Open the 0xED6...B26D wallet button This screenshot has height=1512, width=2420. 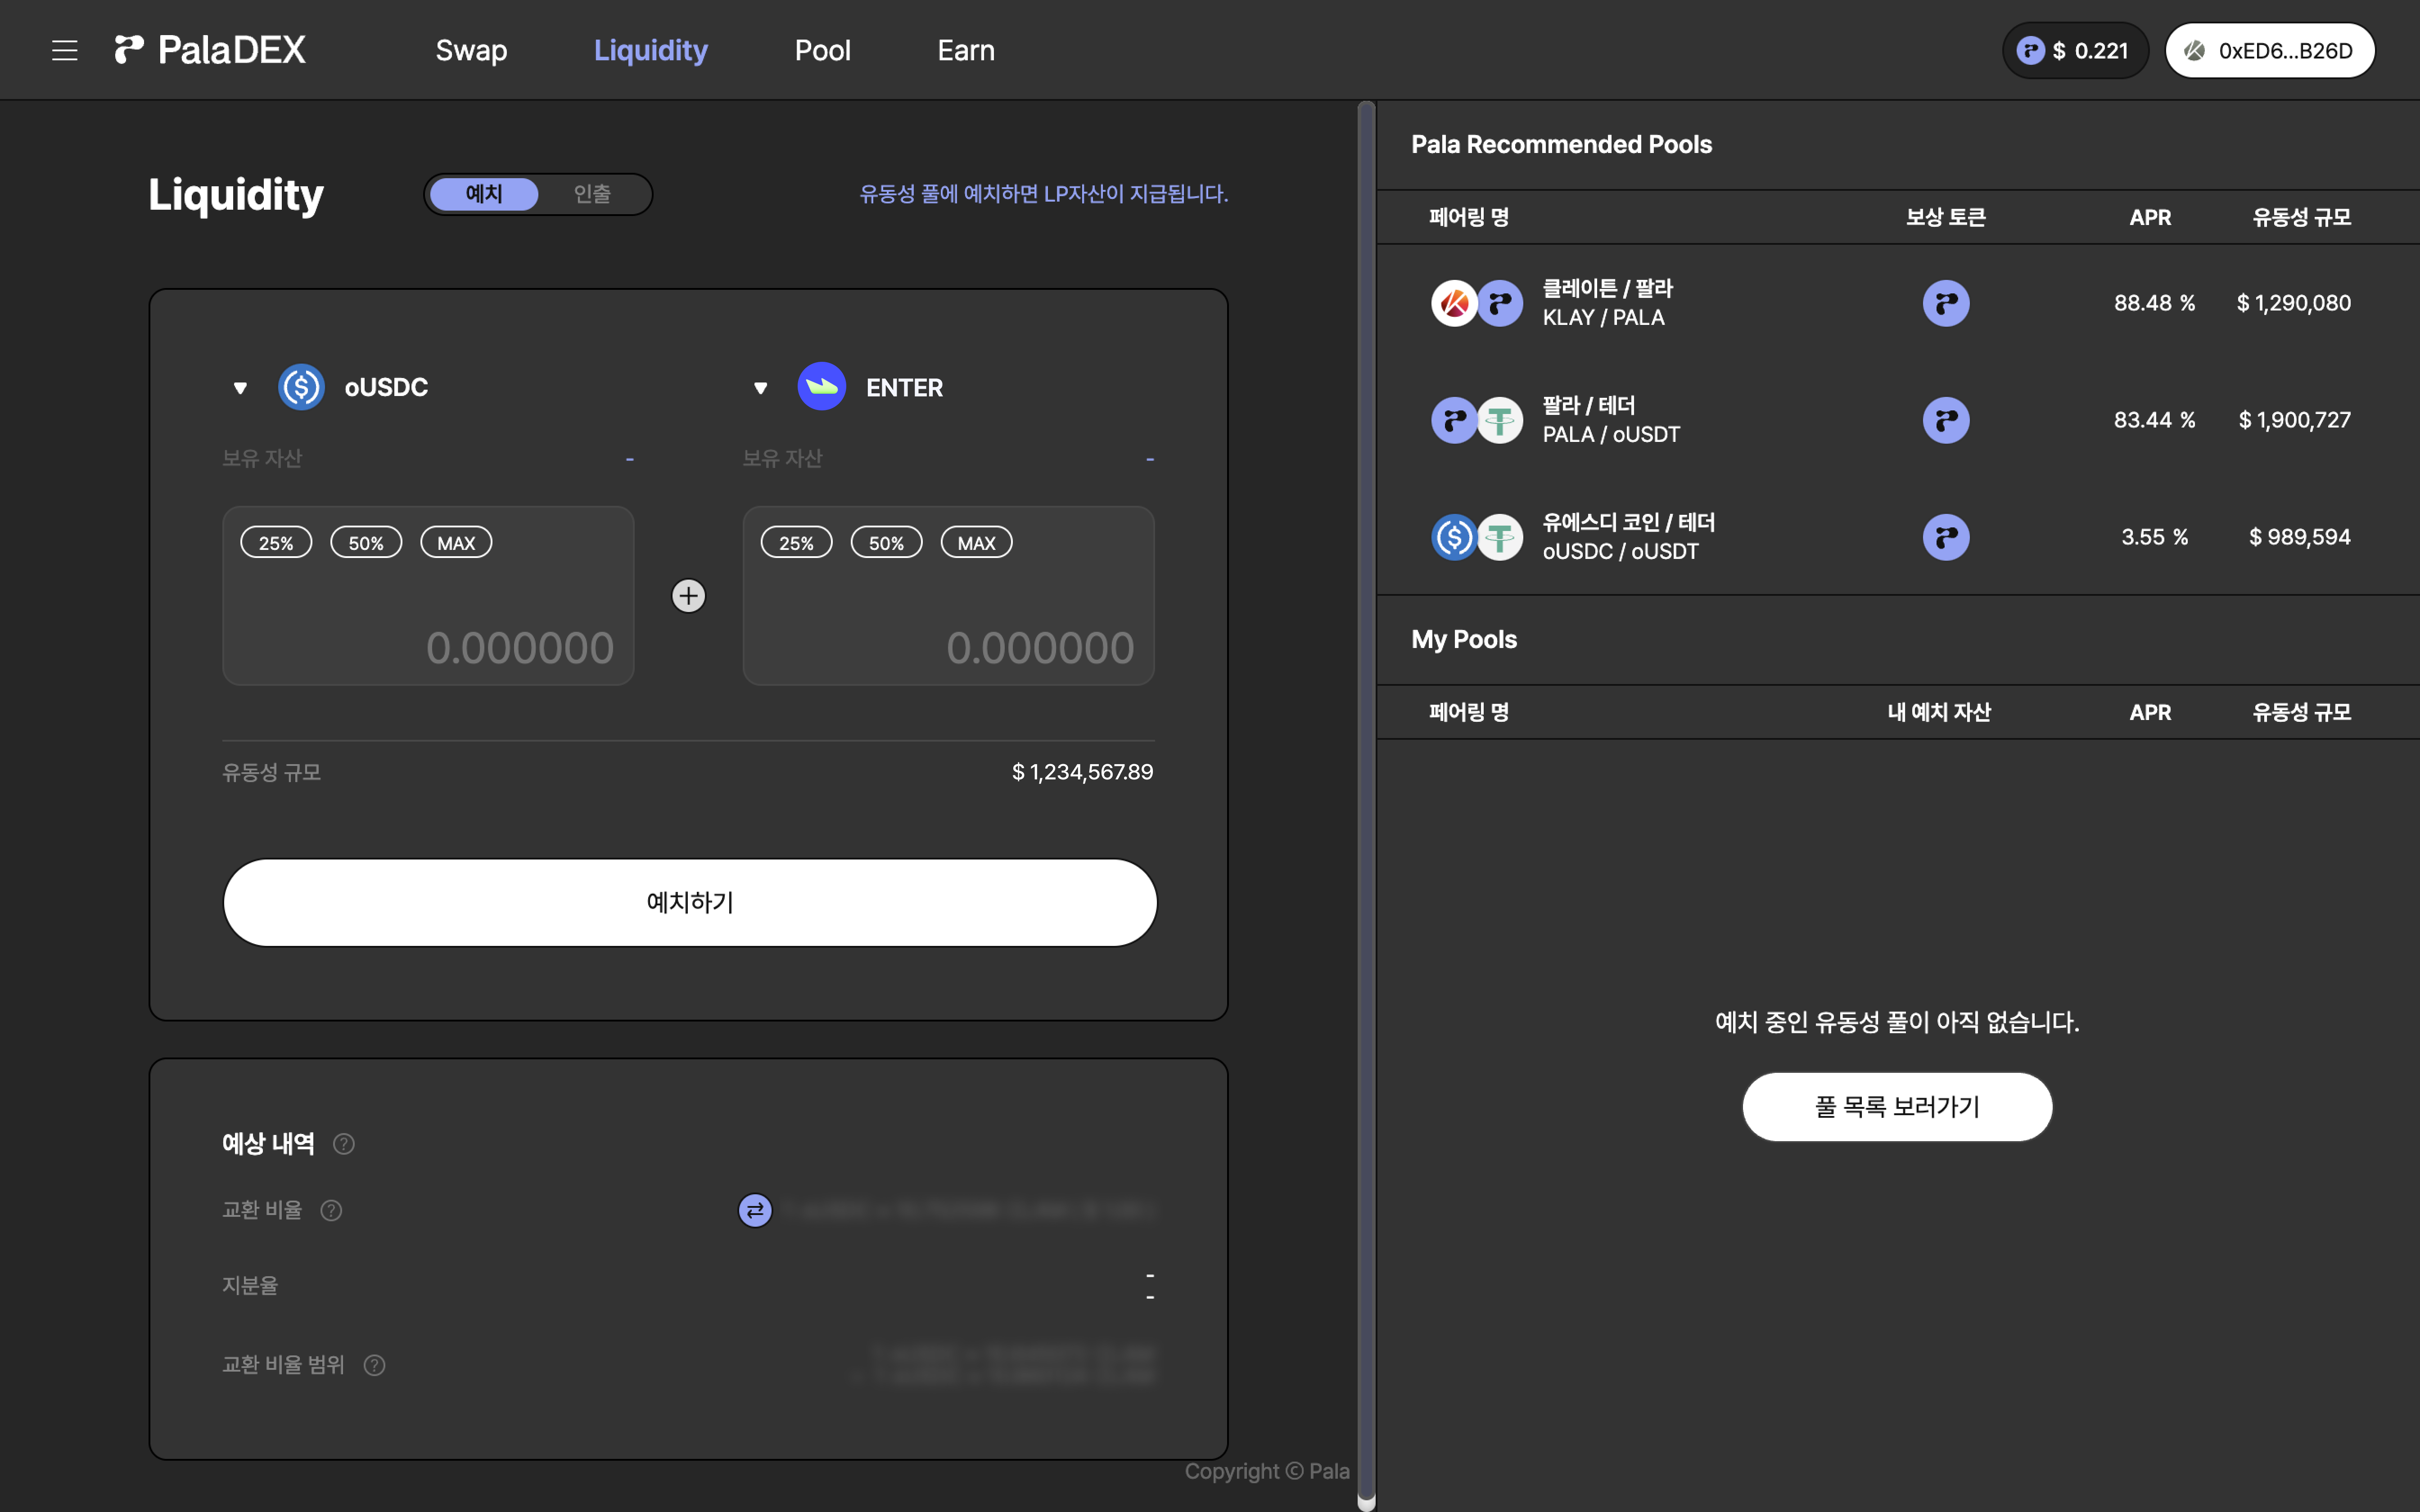(2270, 50)
